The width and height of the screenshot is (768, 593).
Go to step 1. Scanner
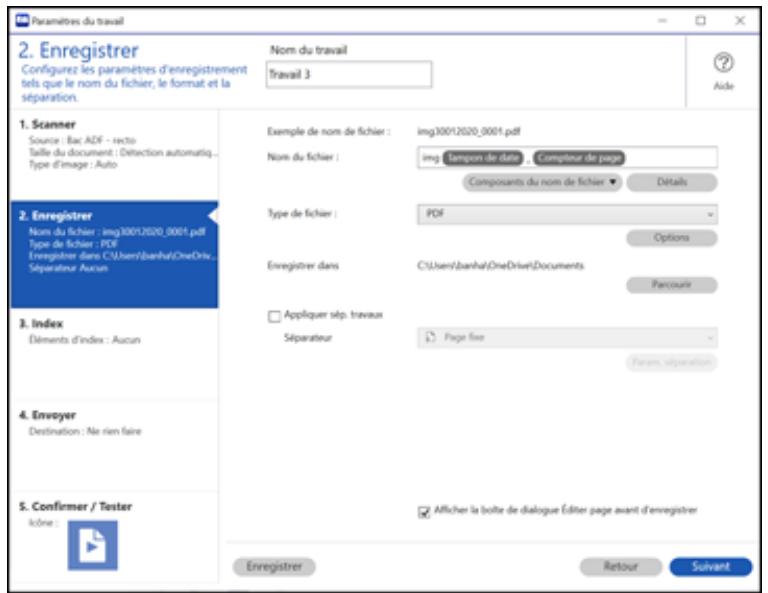tap(115, 154)
